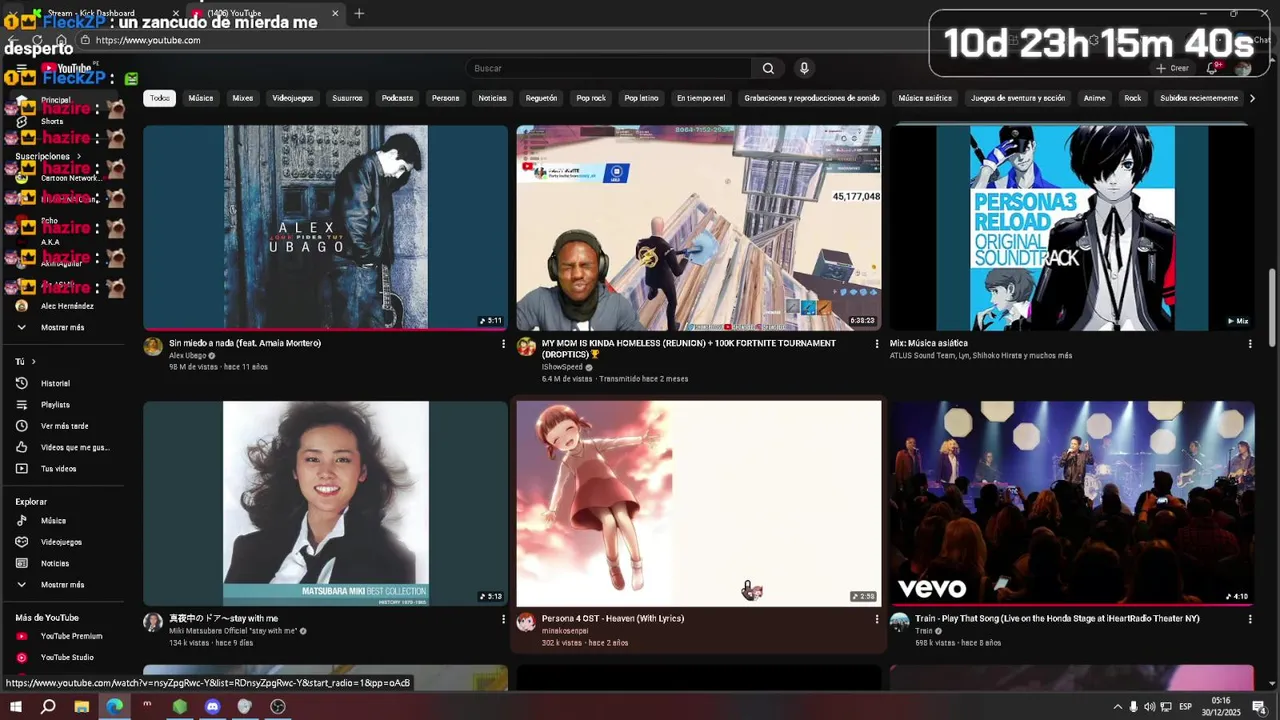
Task: Click the Crear button
Action: click(1173, 68)
